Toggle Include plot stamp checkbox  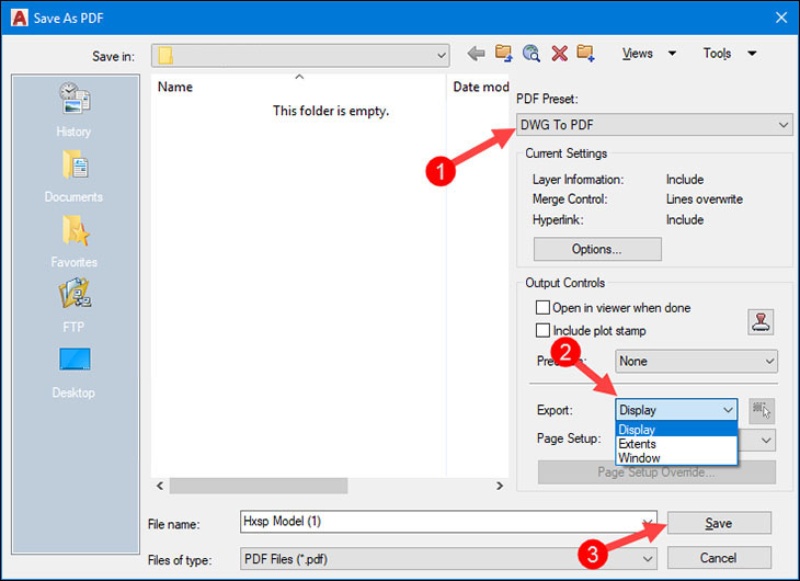(x=543, y=331)
